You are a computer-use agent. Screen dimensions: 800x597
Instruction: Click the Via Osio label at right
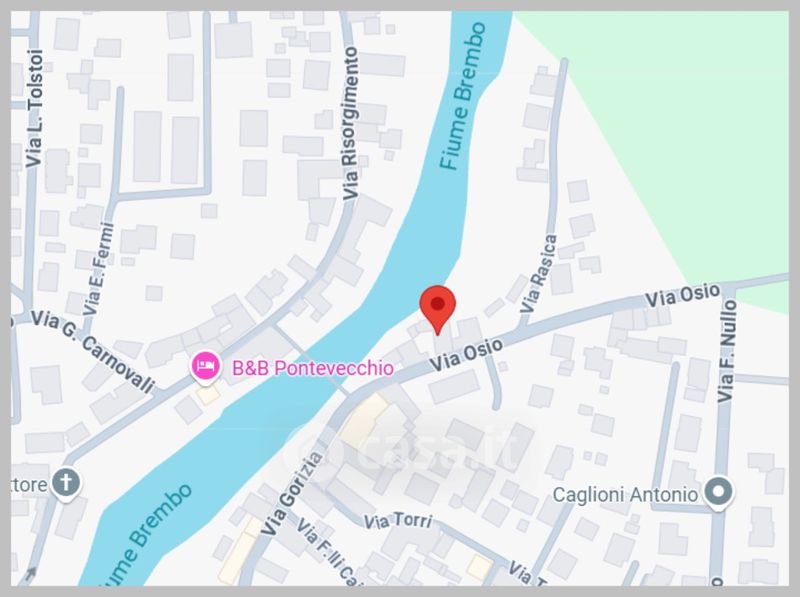tap(683, 295)
